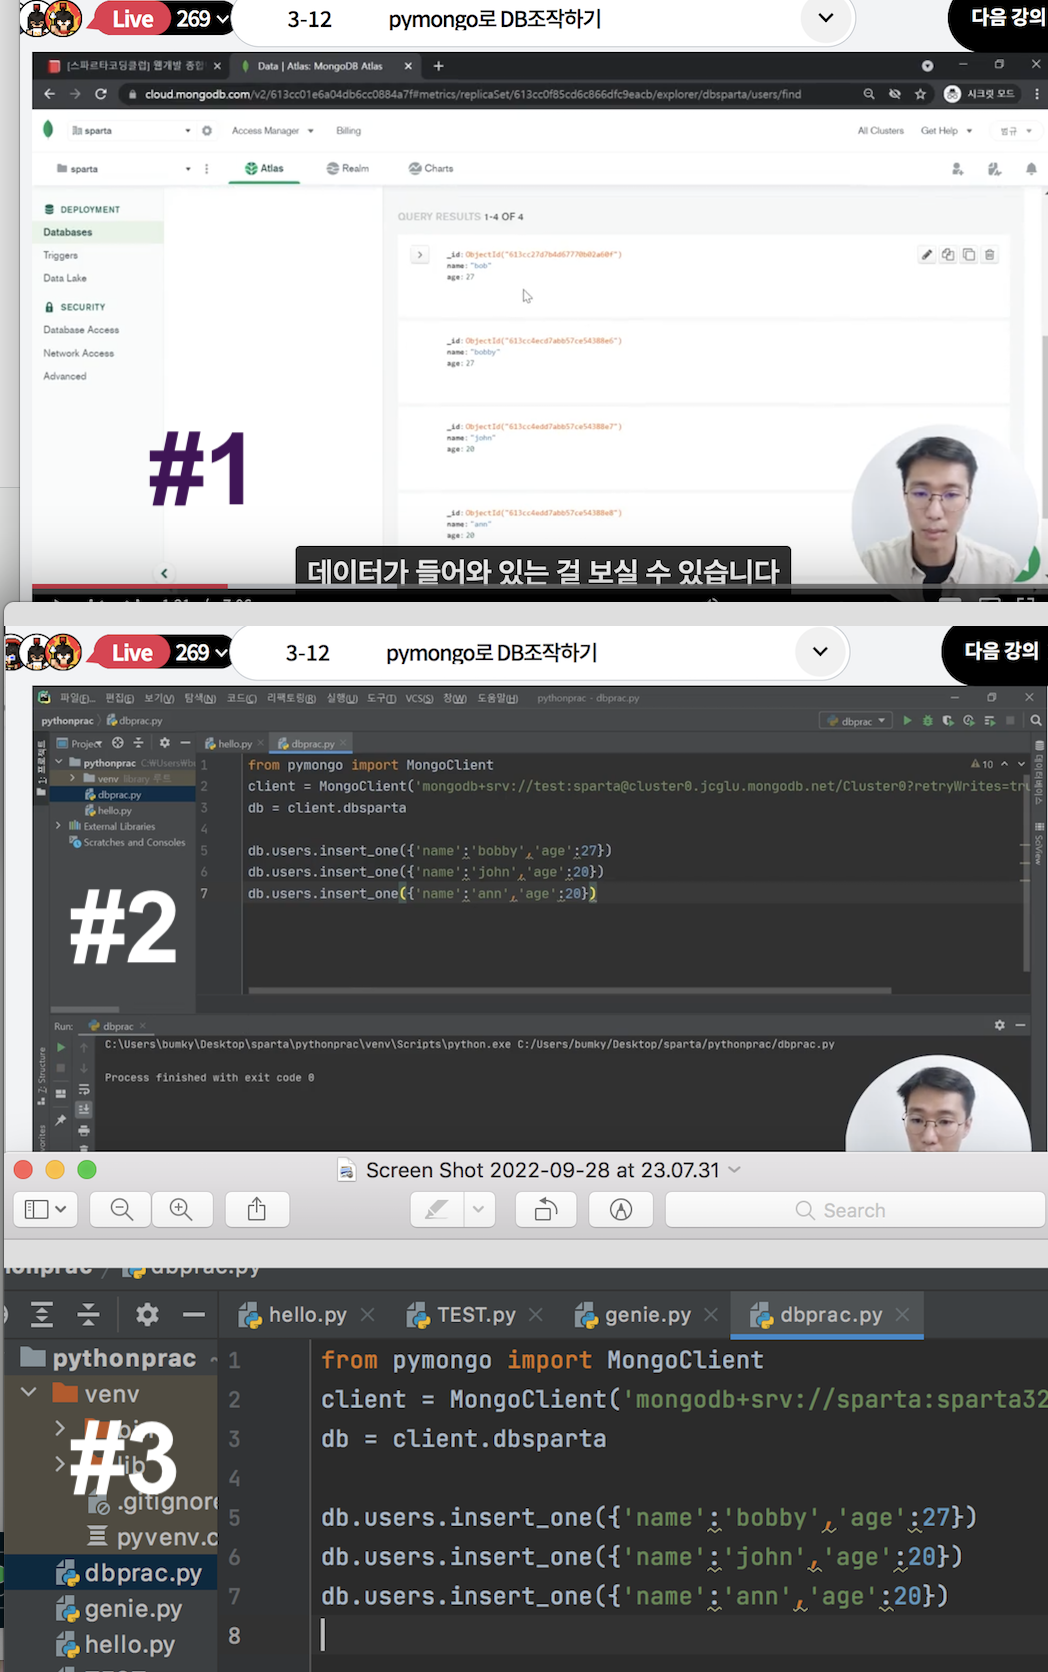1048x1672 pixels.
Task: Hide the project panel with minus icon
Action: point(194,1314)
